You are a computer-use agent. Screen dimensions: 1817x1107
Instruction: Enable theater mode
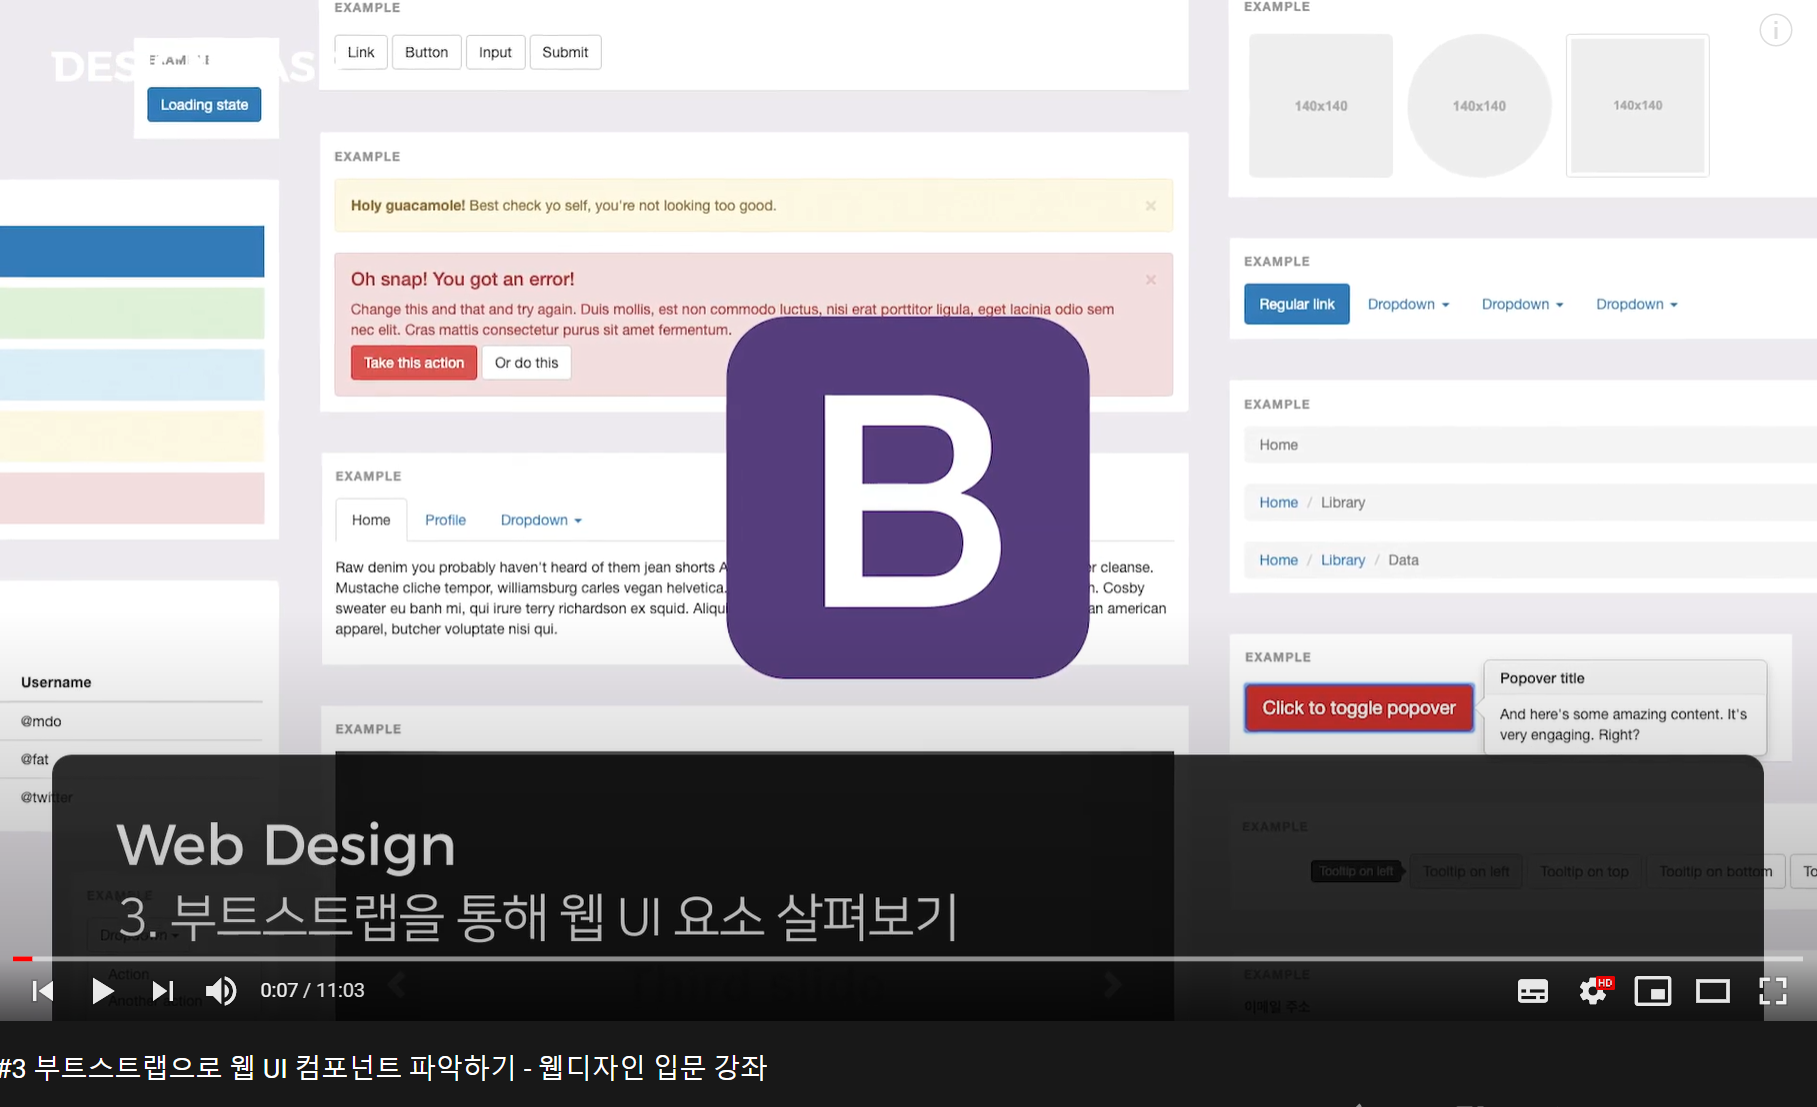[x=1713, y=991]
